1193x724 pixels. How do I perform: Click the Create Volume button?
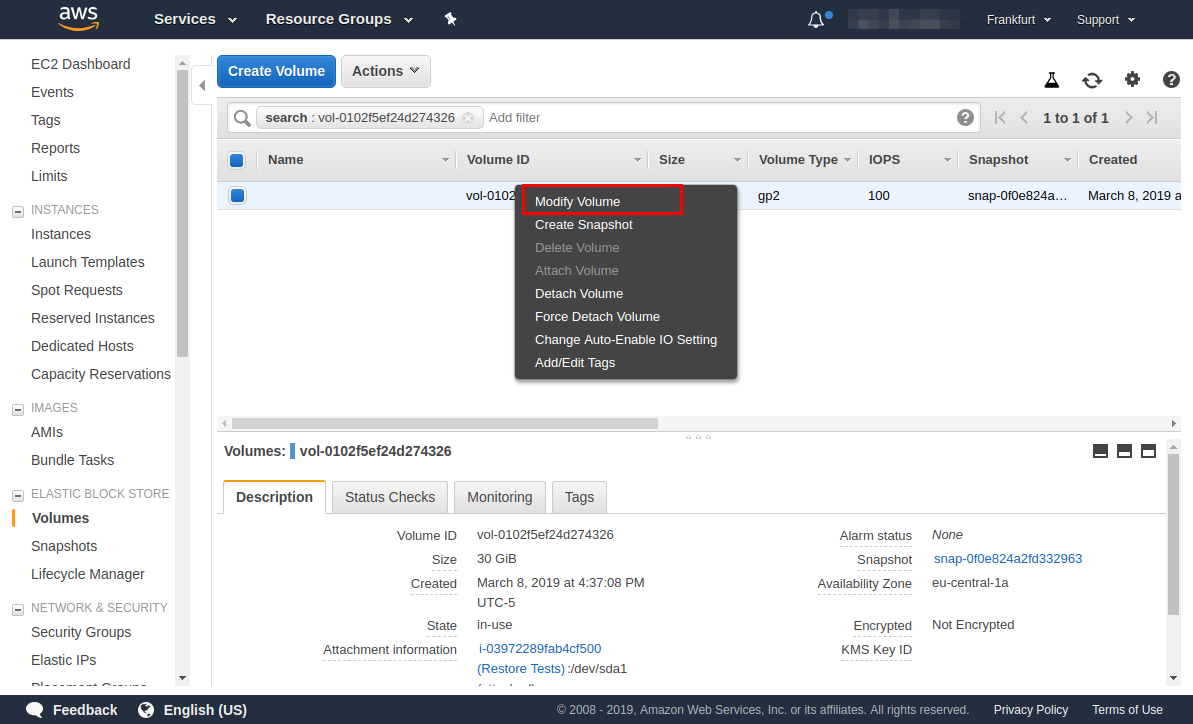tap(276, 71)
